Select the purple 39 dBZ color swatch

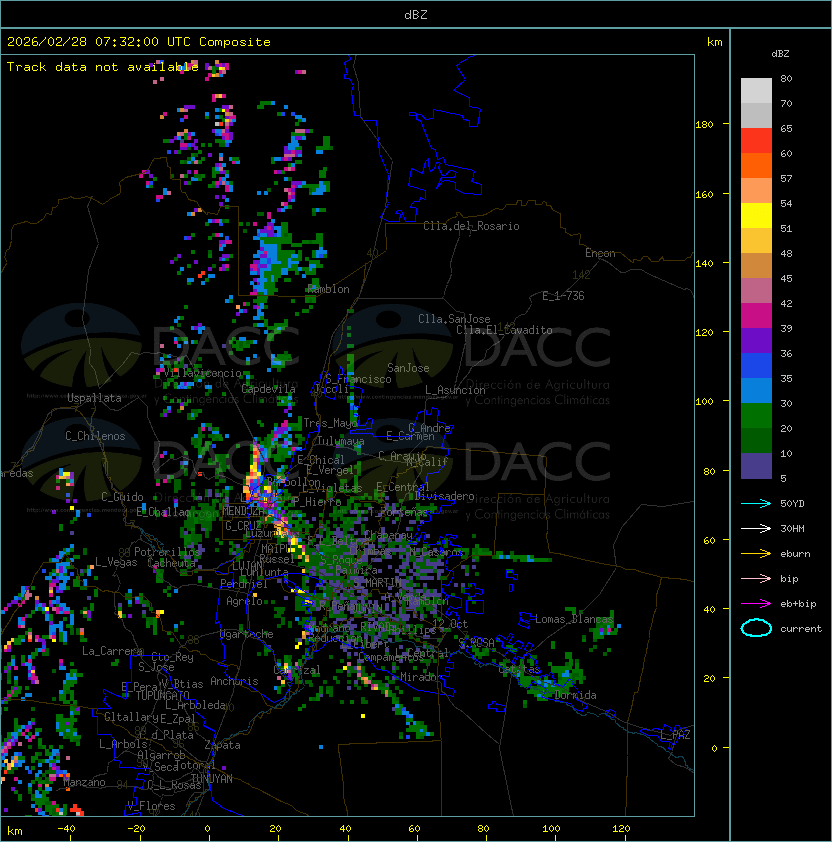756,341
